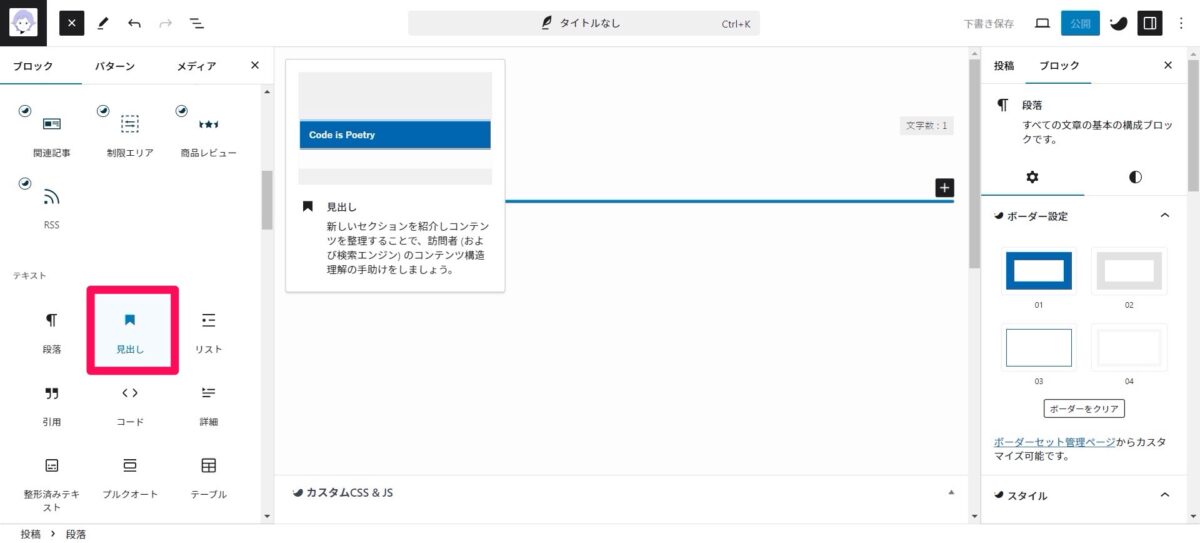Switch to the パターン tab
The height and width of the screenshot is (543, 1200).
[115, 66]
